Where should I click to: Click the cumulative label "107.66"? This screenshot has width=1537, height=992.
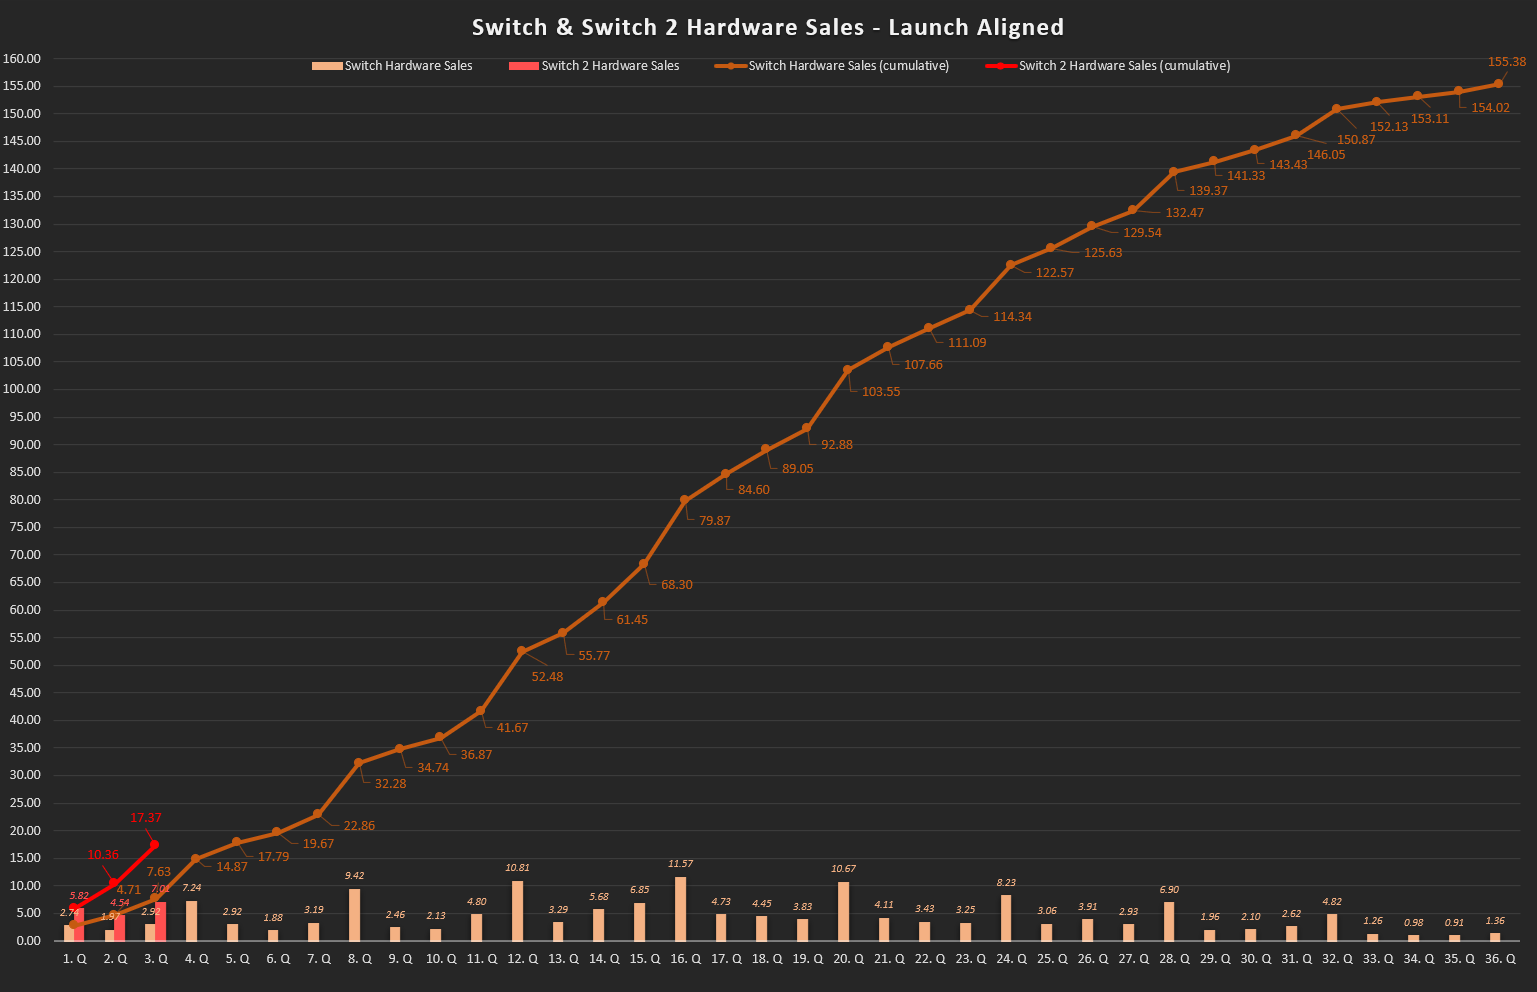click(923, 365)
